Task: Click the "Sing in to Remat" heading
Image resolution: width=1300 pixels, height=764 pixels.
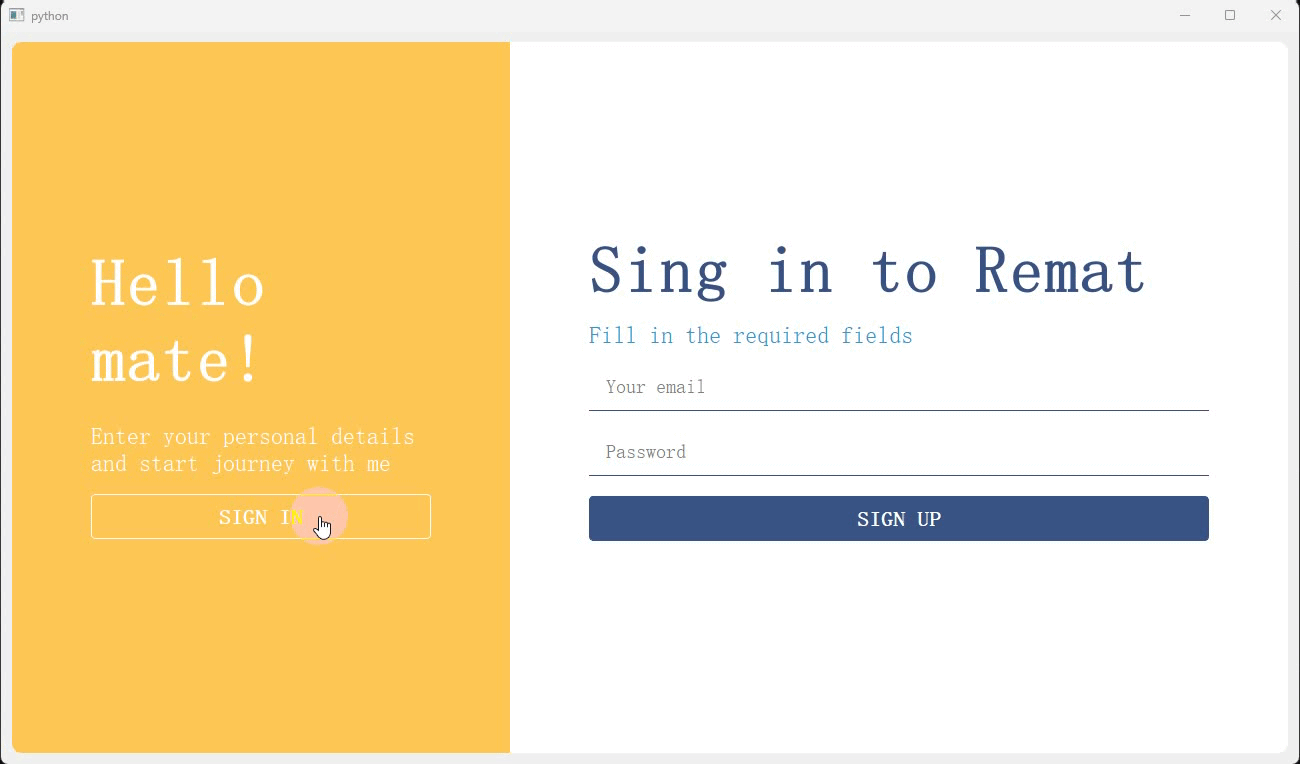Action: tap(867, 271)
